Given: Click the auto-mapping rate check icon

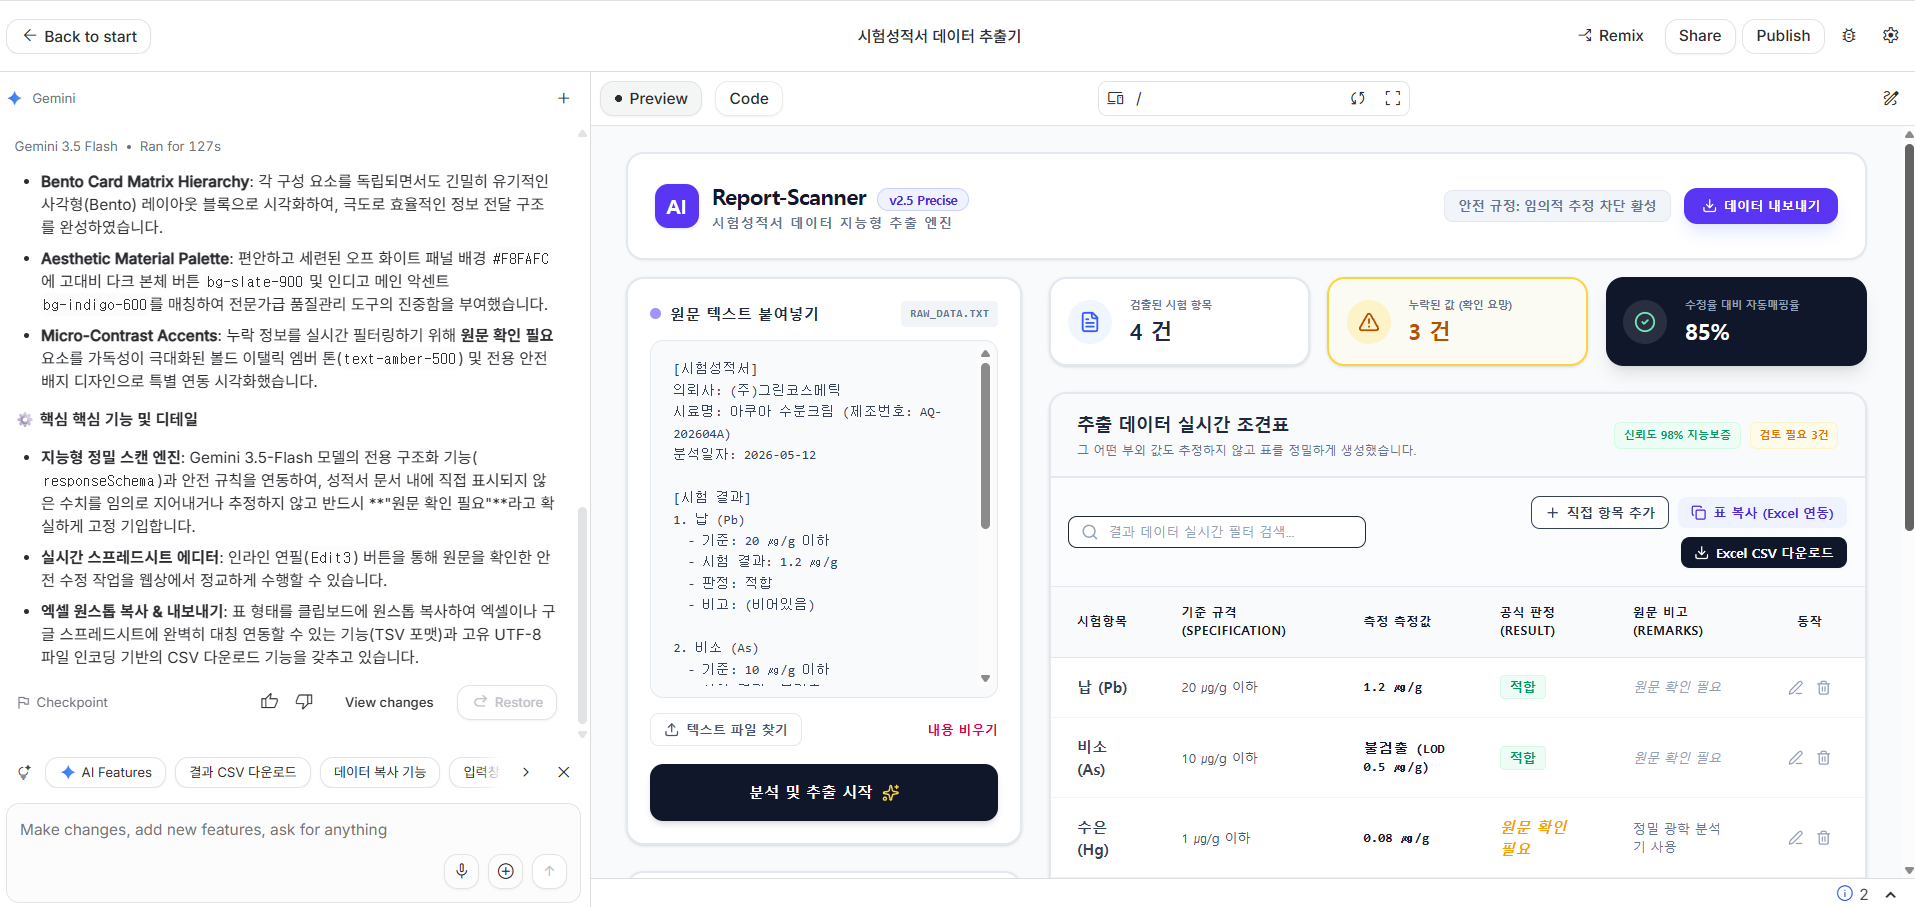Looking at the screenshot, I should click(1645, 322).
